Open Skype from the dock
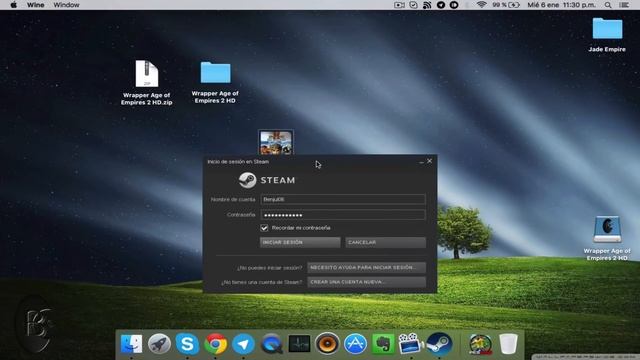640x360 pixels. pyautogui.click(x=187, y=344)
